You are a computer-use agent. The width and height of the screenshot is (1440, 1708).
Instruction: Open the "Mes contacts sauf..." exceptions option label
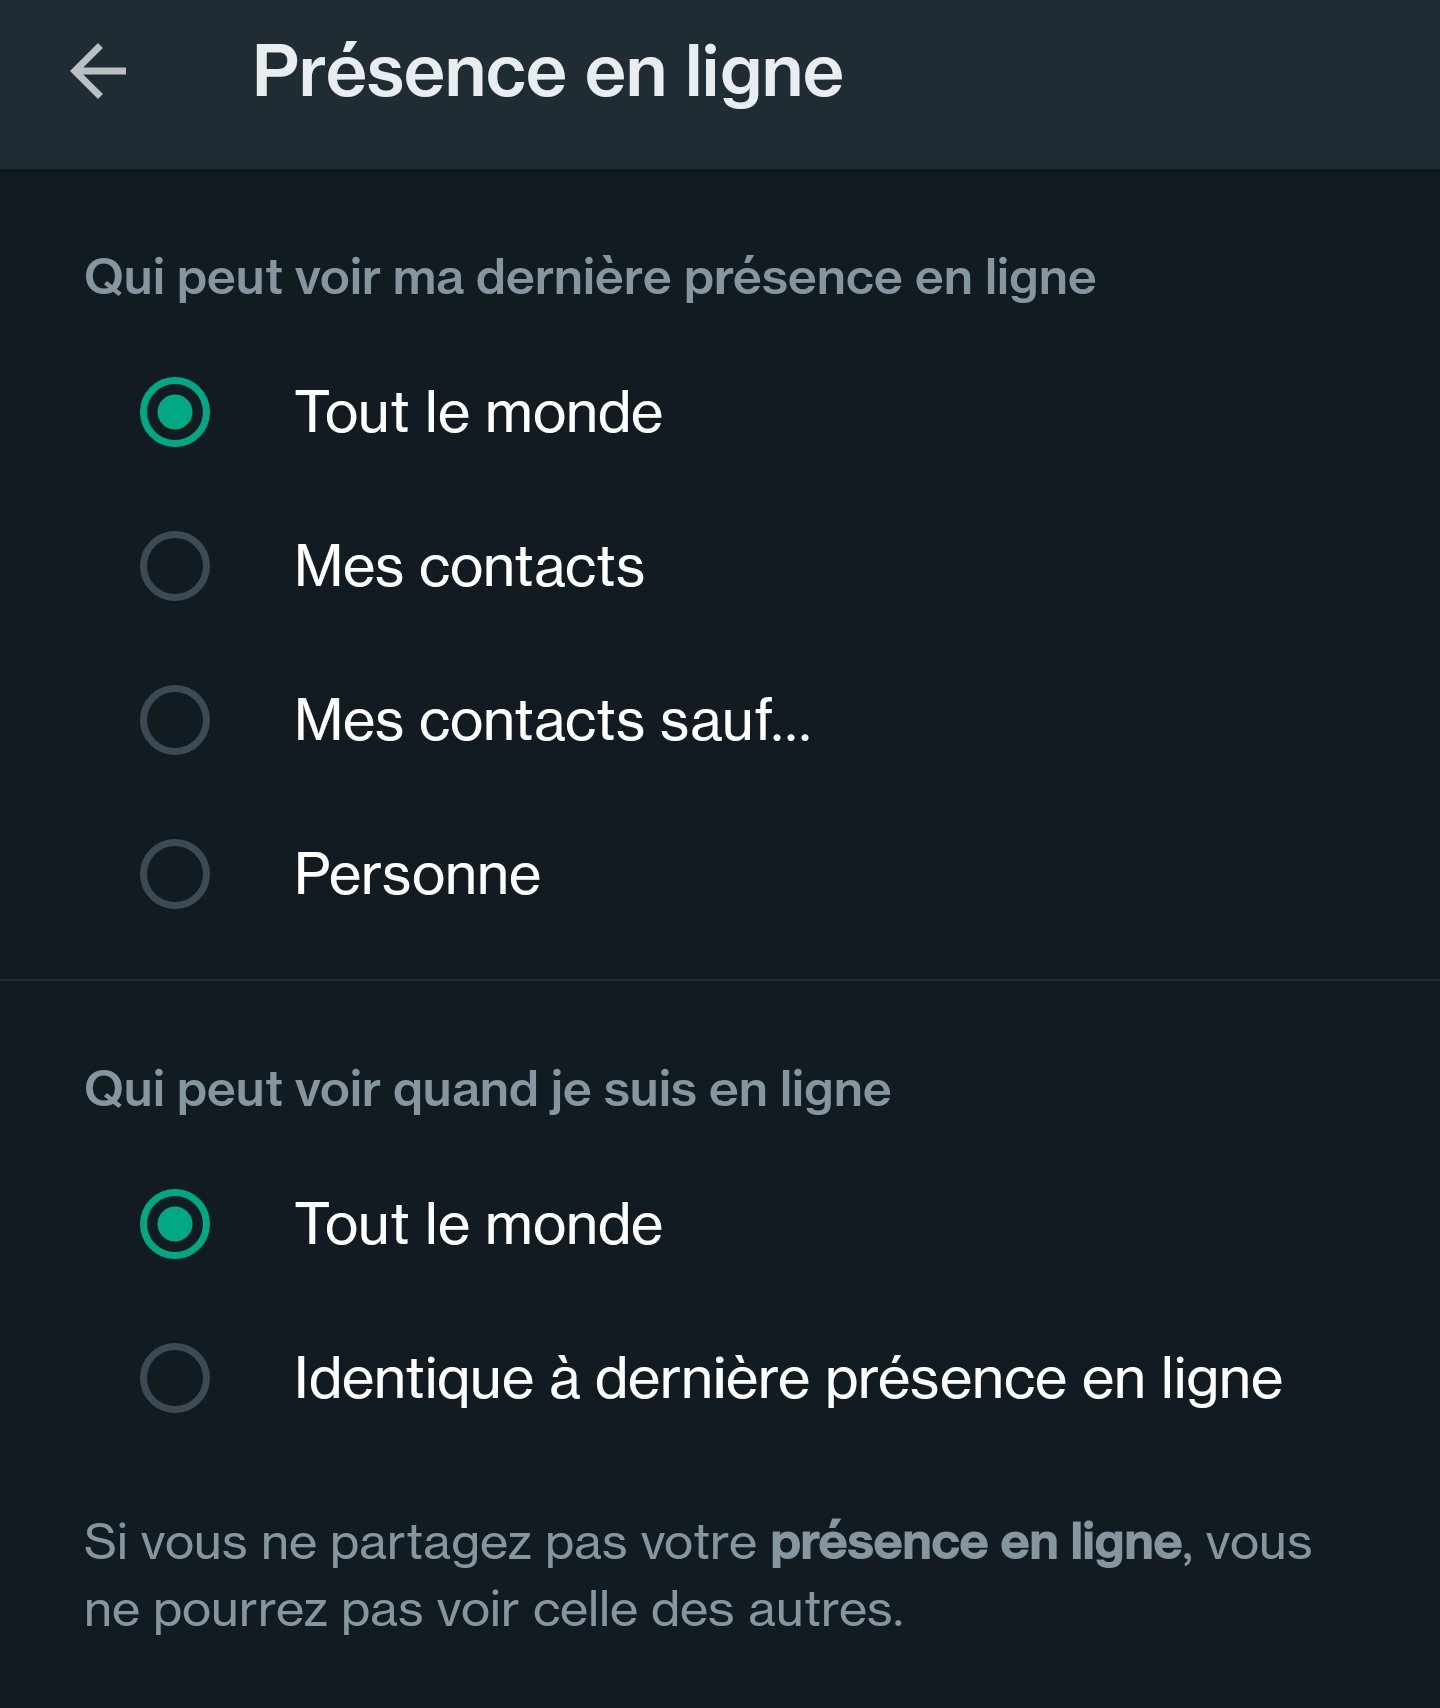coord(552,720)
